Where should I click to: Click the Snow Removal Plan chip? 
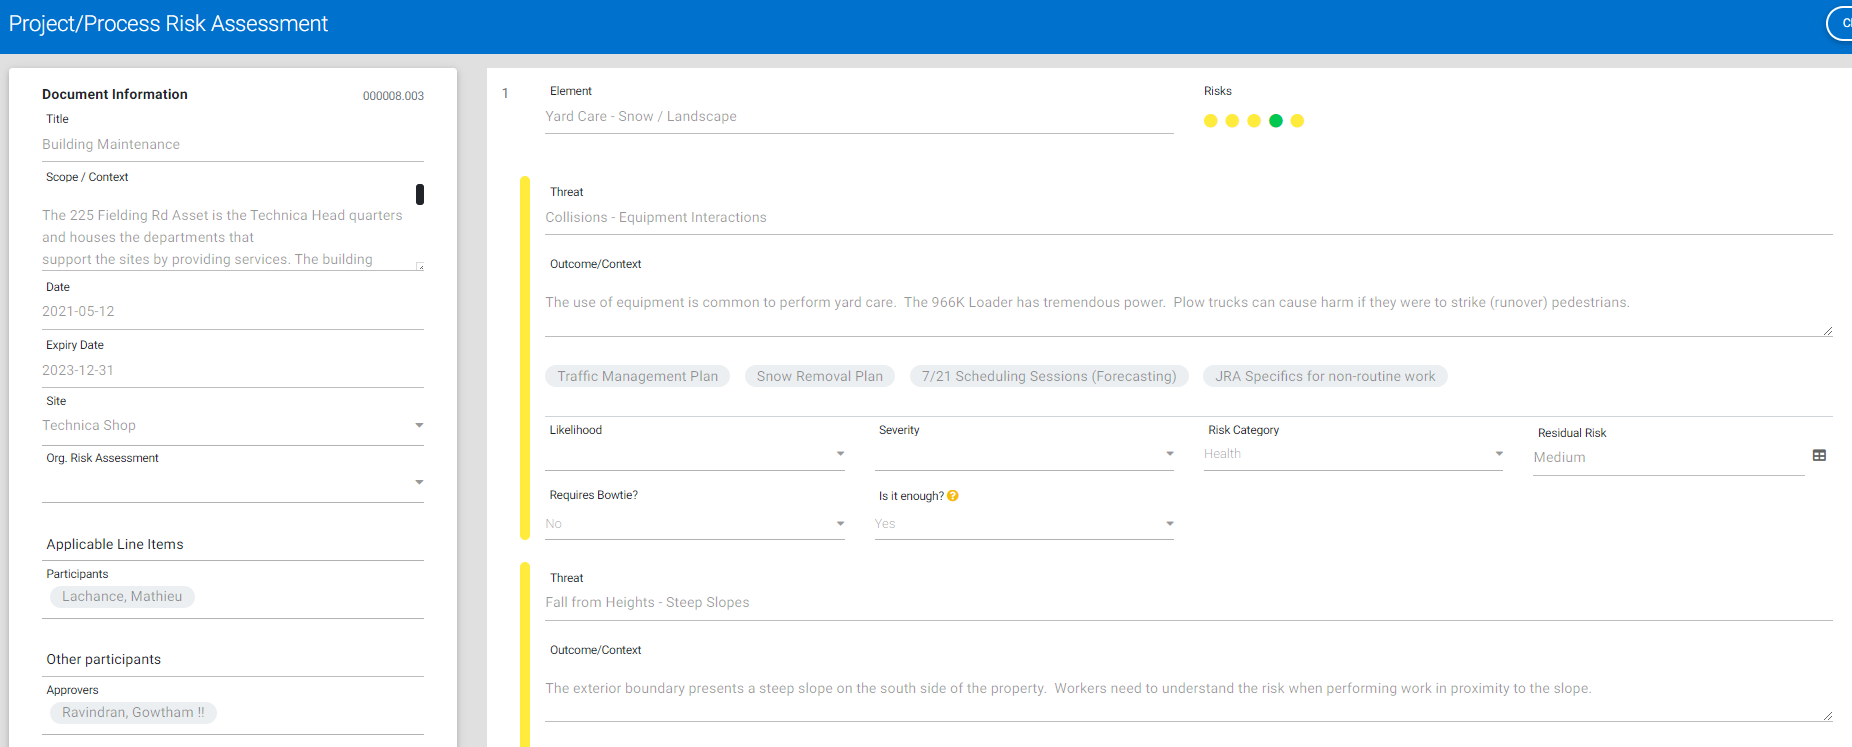point(820,376)
